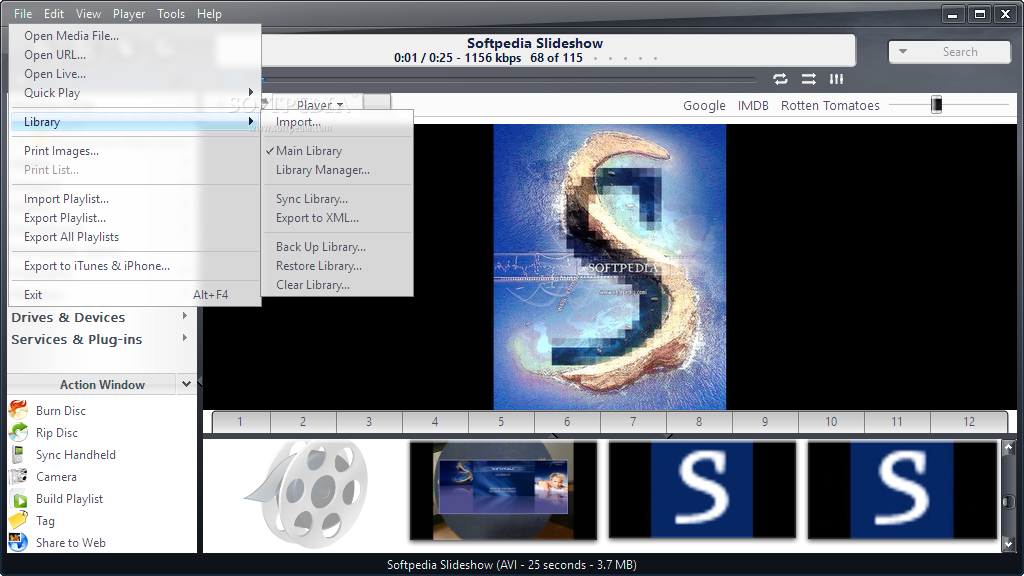Click the Services & Plug-ins heading
The image size is (1024, 576).
[x=76, y=340]
